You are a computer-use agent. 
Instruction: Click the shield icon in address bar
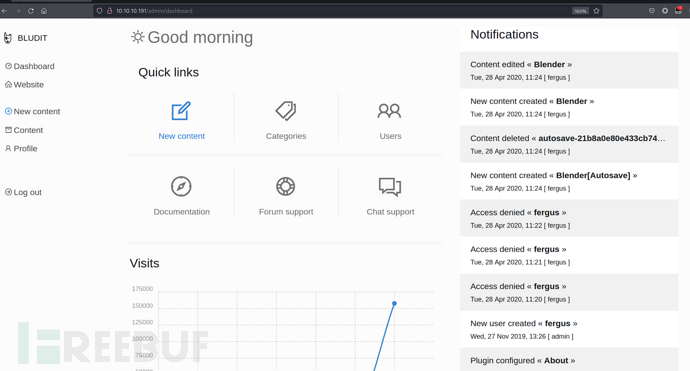(x=99, y=11)
